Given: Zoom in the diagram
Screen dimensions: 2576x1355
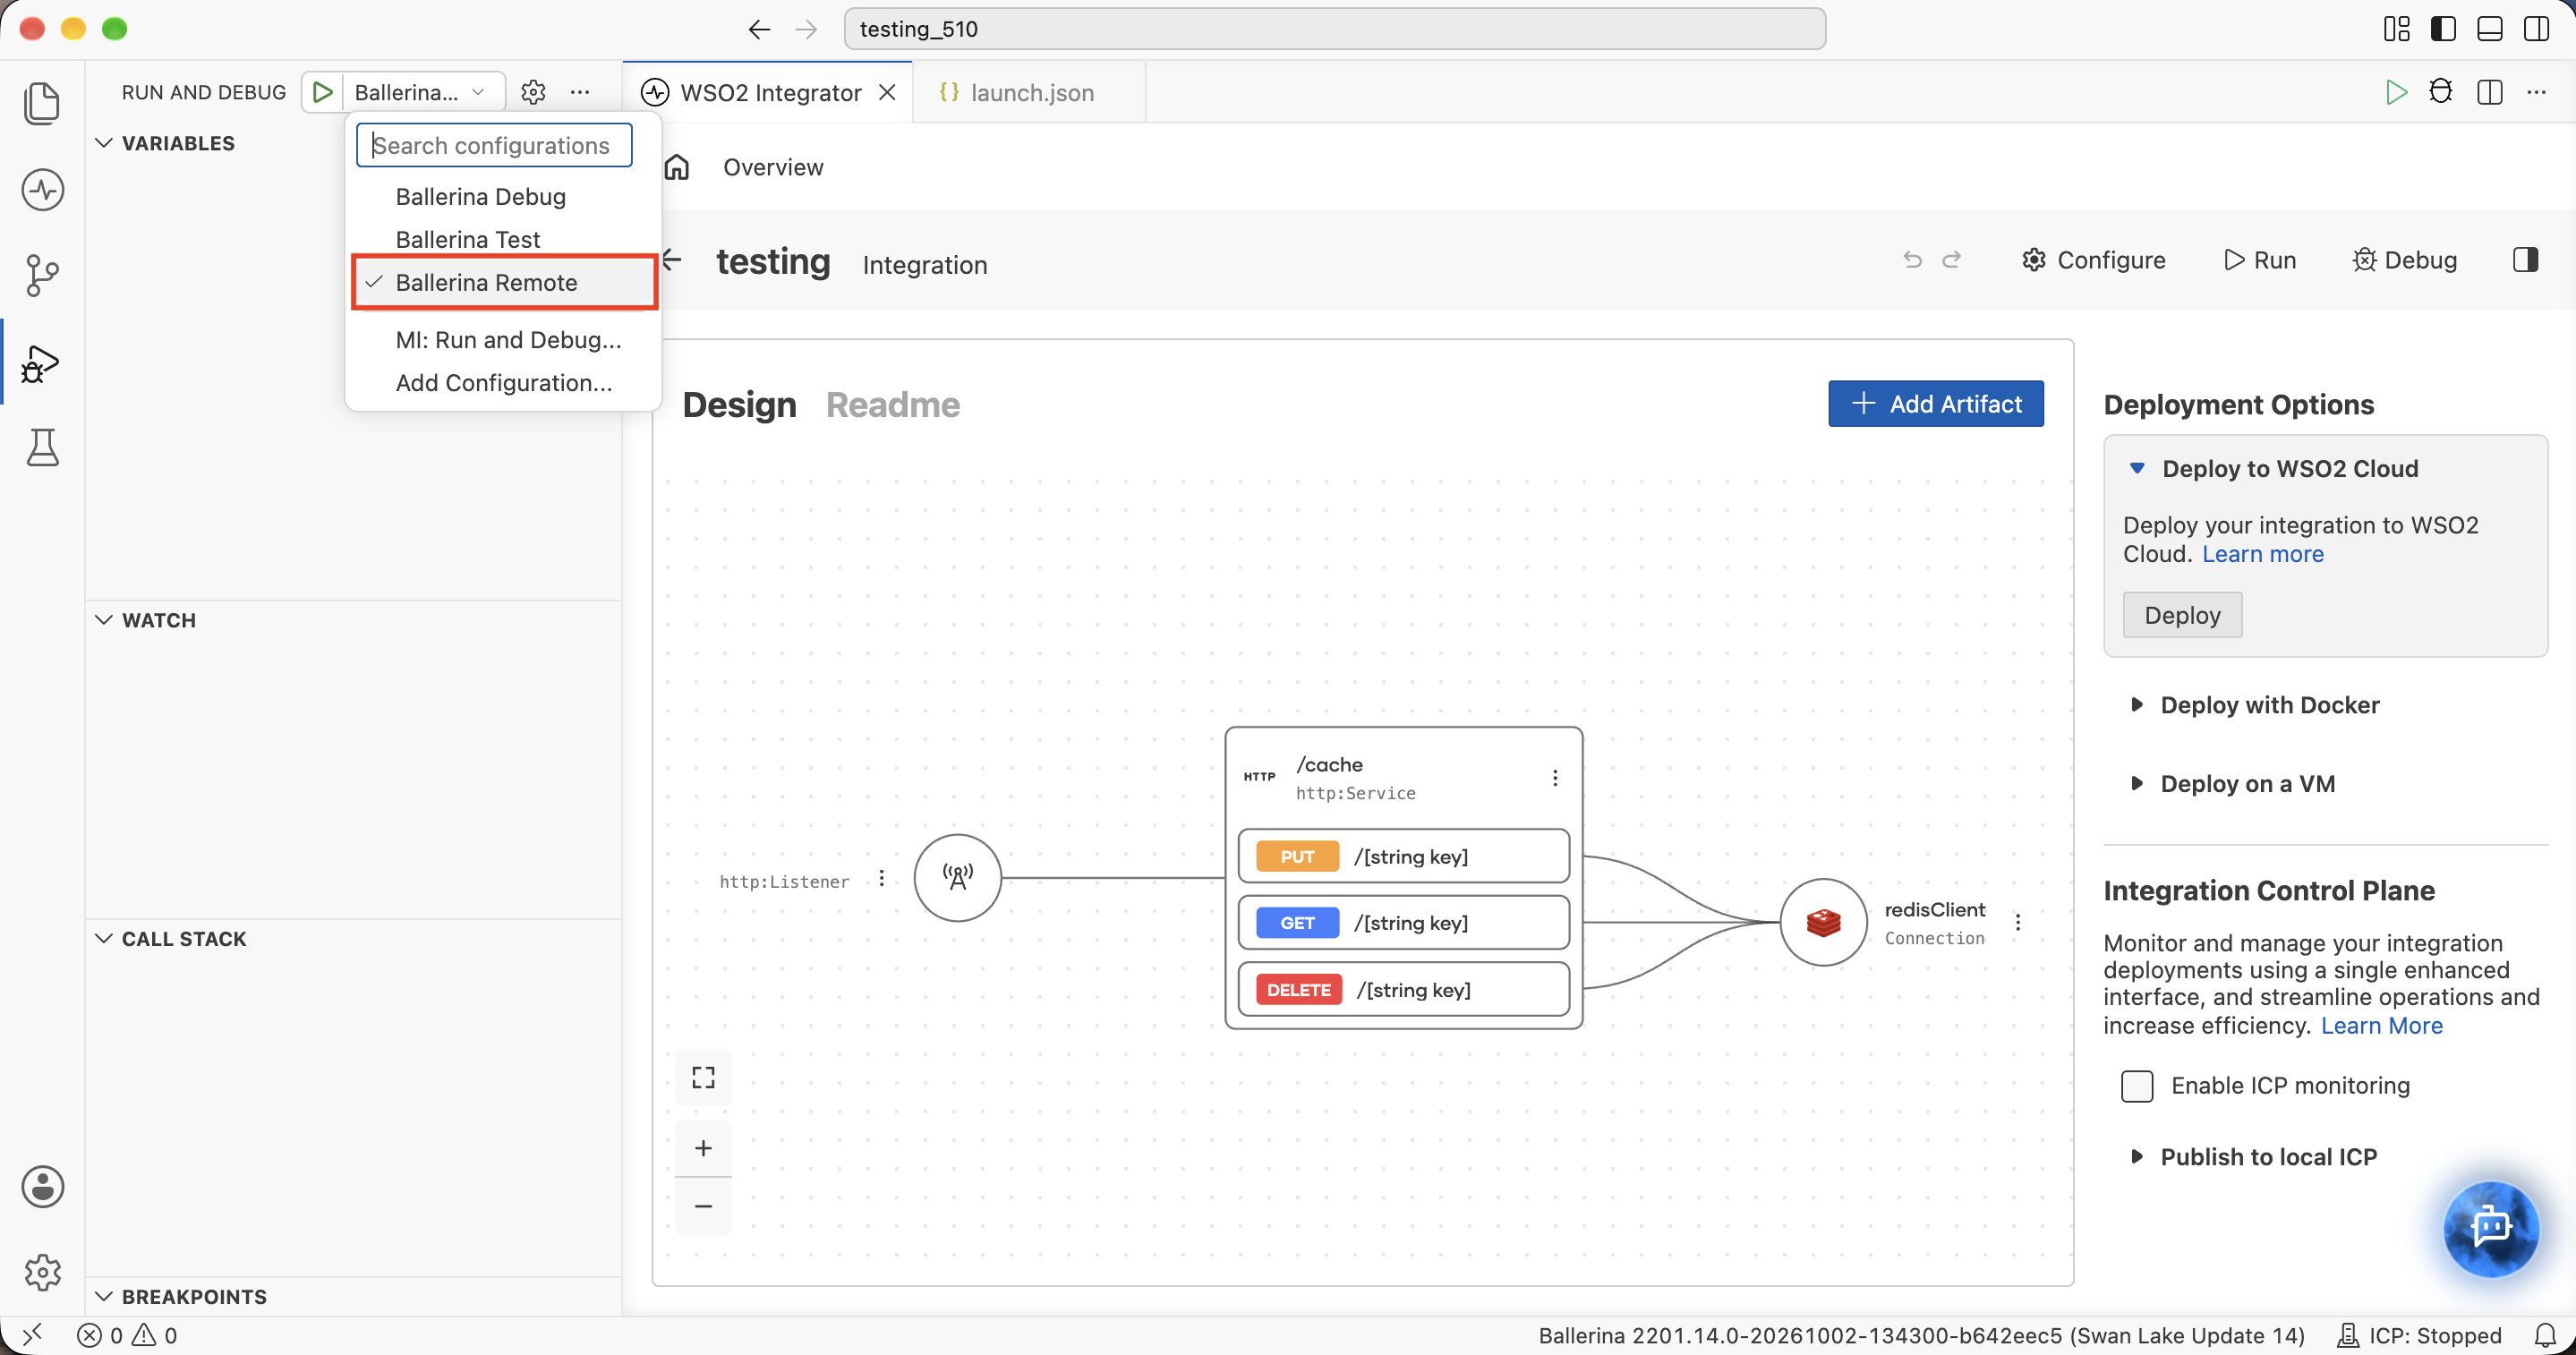Looking at the screenshot, I should point(703,1148).
